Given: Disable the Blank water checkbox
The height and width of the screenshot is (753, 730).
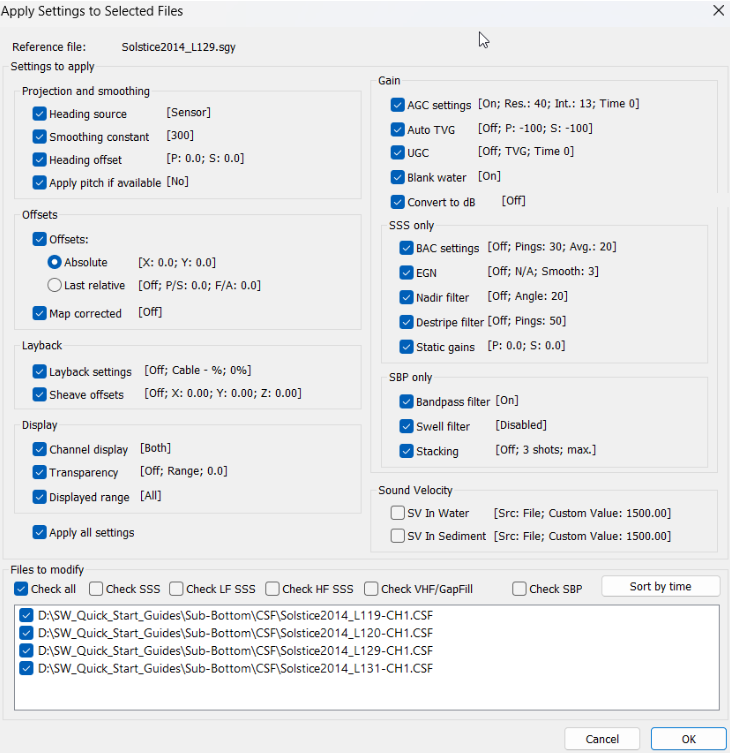Looking at the screenshot, I should point(398,177).
